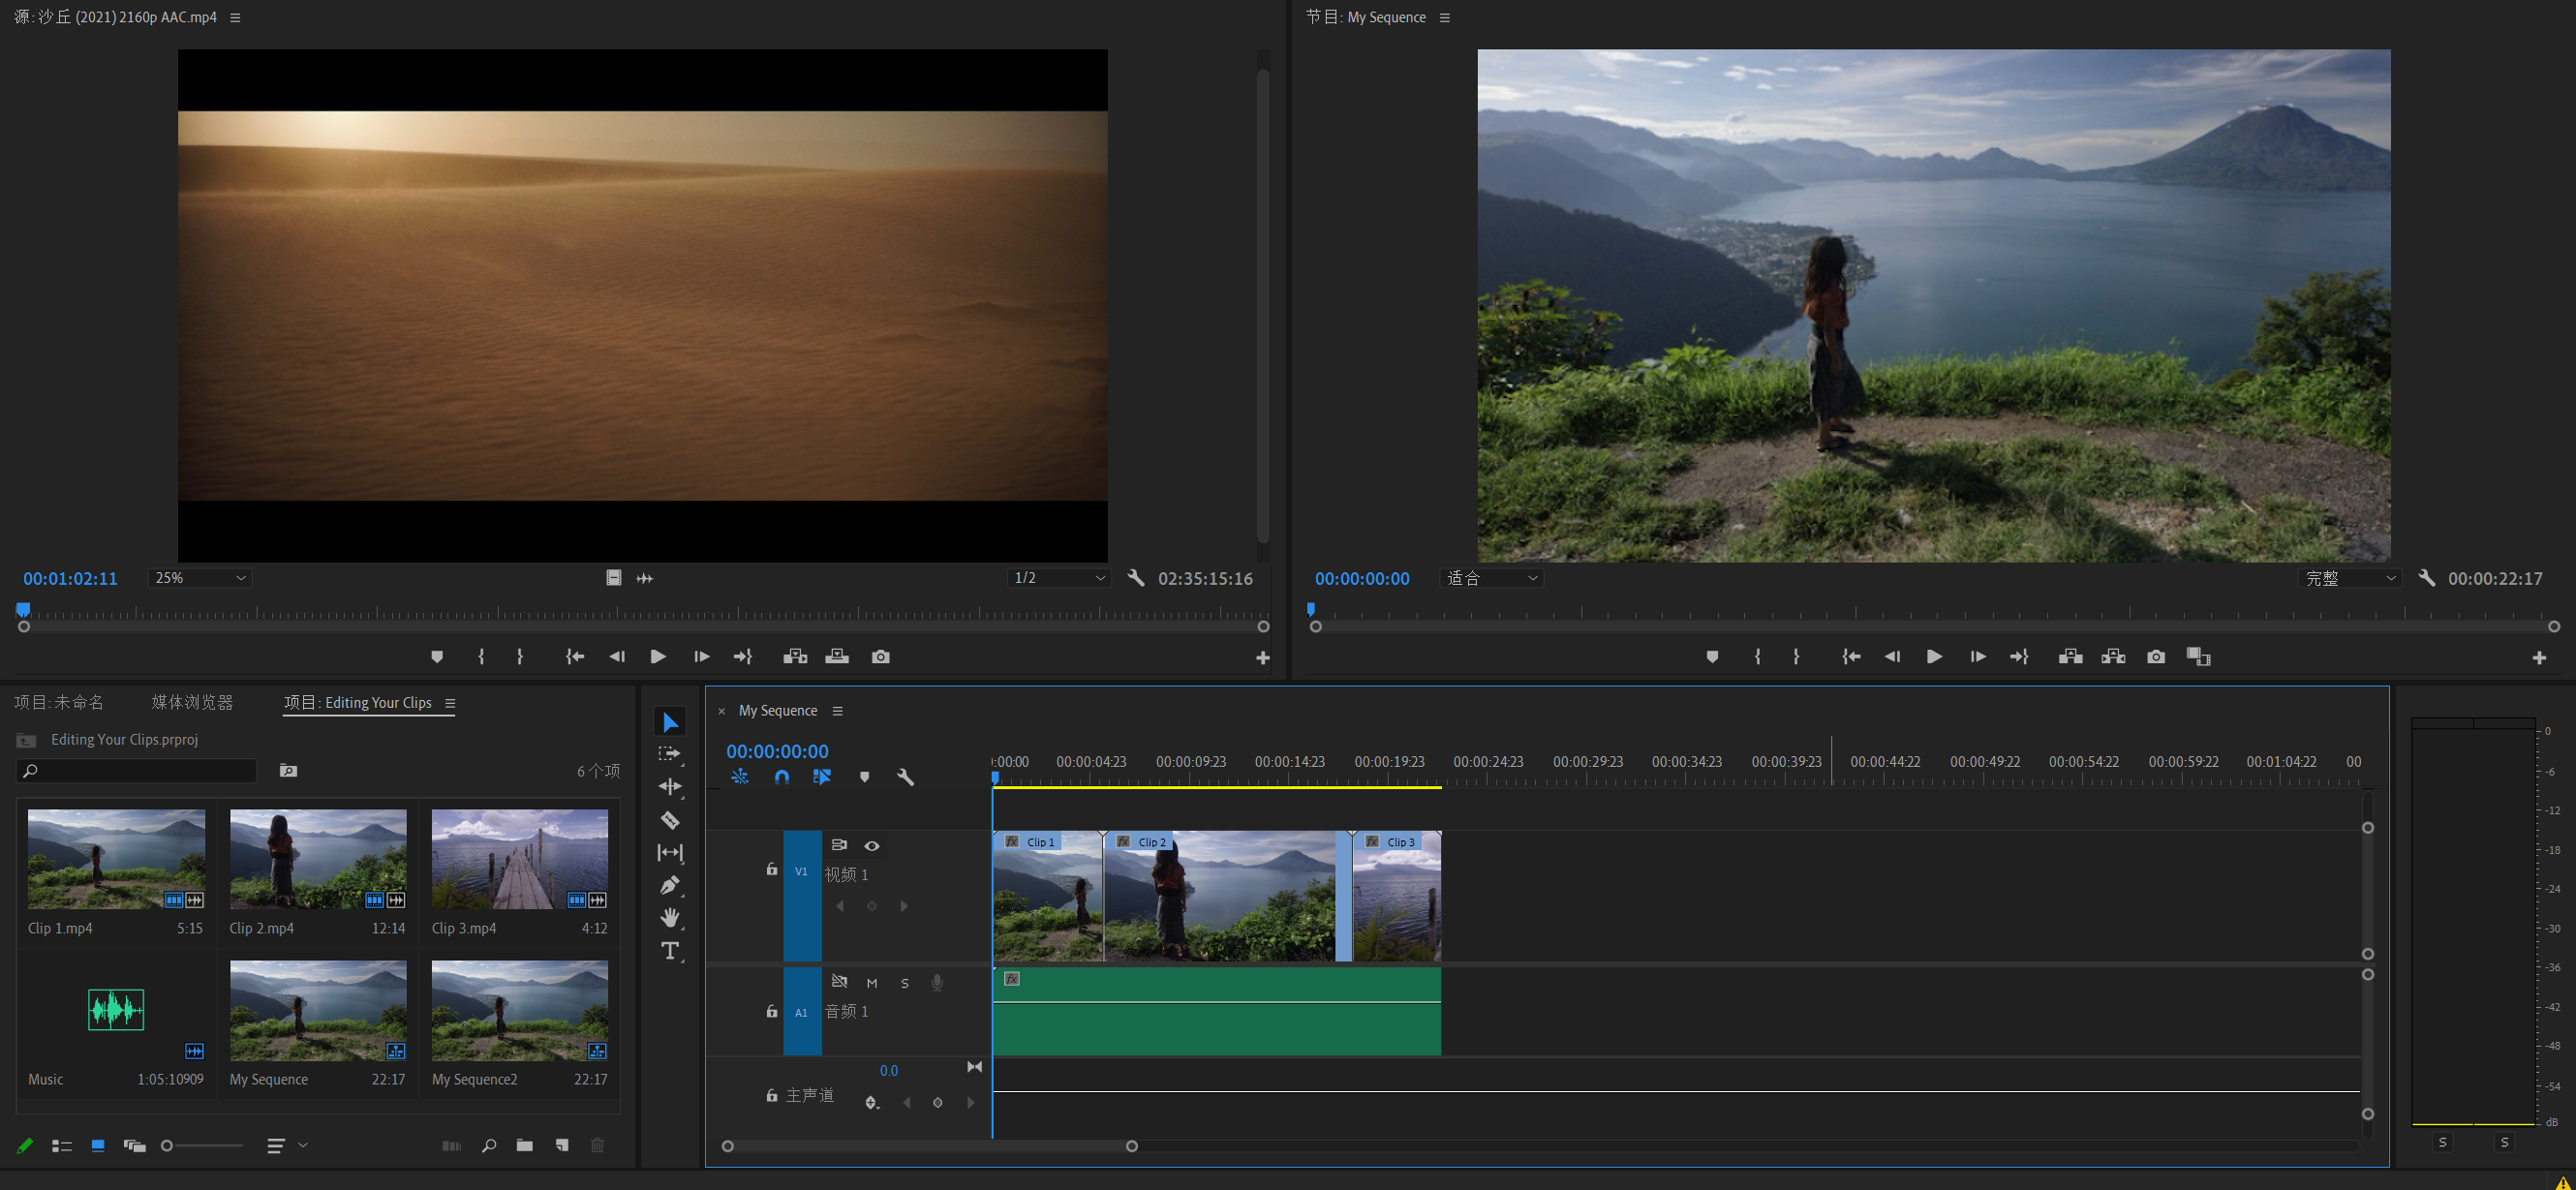Image resolution: width=2576 pixels, height=1190 pixels.
Task: Click Insert button in Source monitor
Action: (x=795, y=657)
